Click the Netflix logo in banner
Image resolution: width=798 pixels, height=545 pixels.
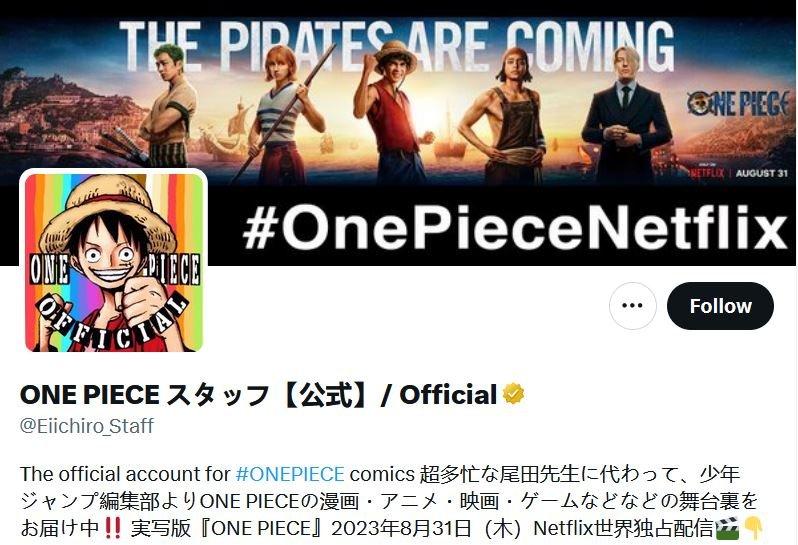[706, 173]
